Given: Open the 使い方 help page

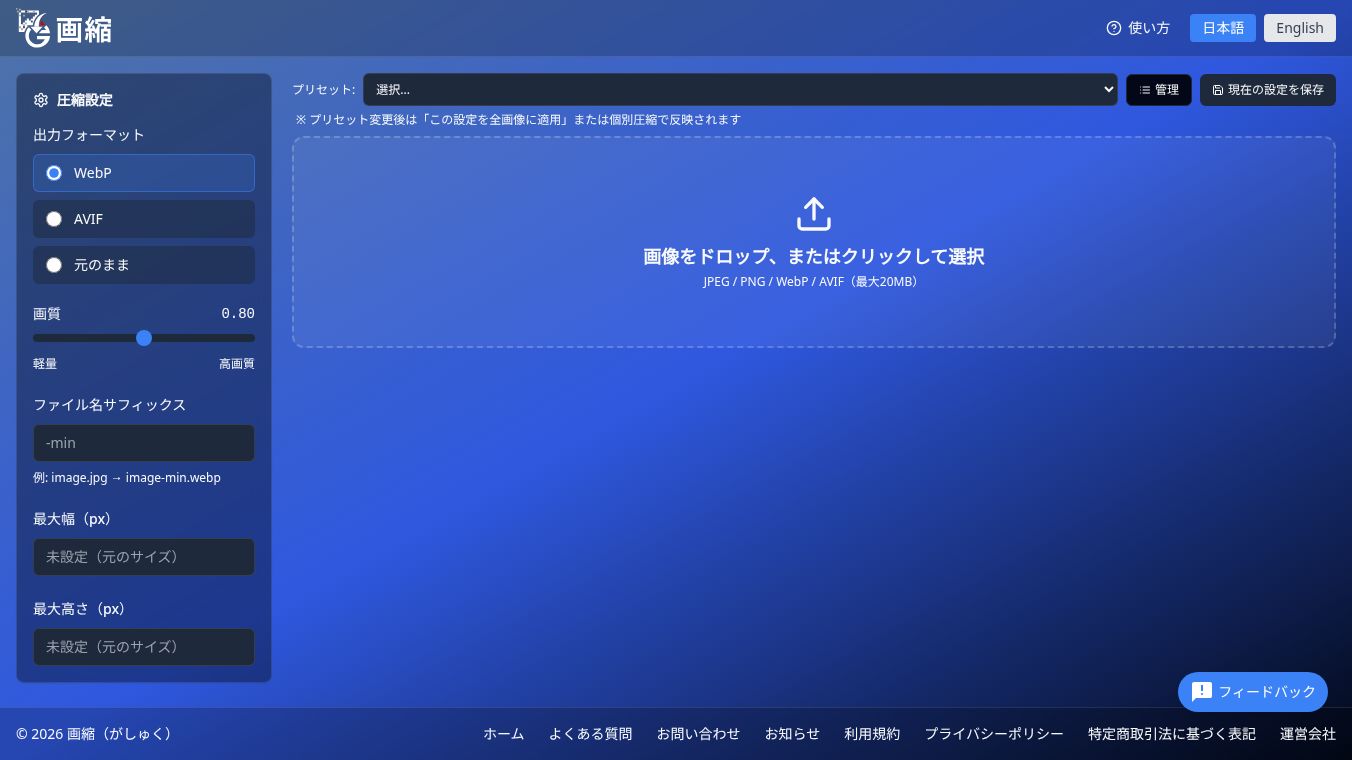Looking at the screenshot, I should click(x=1138, y=28).
